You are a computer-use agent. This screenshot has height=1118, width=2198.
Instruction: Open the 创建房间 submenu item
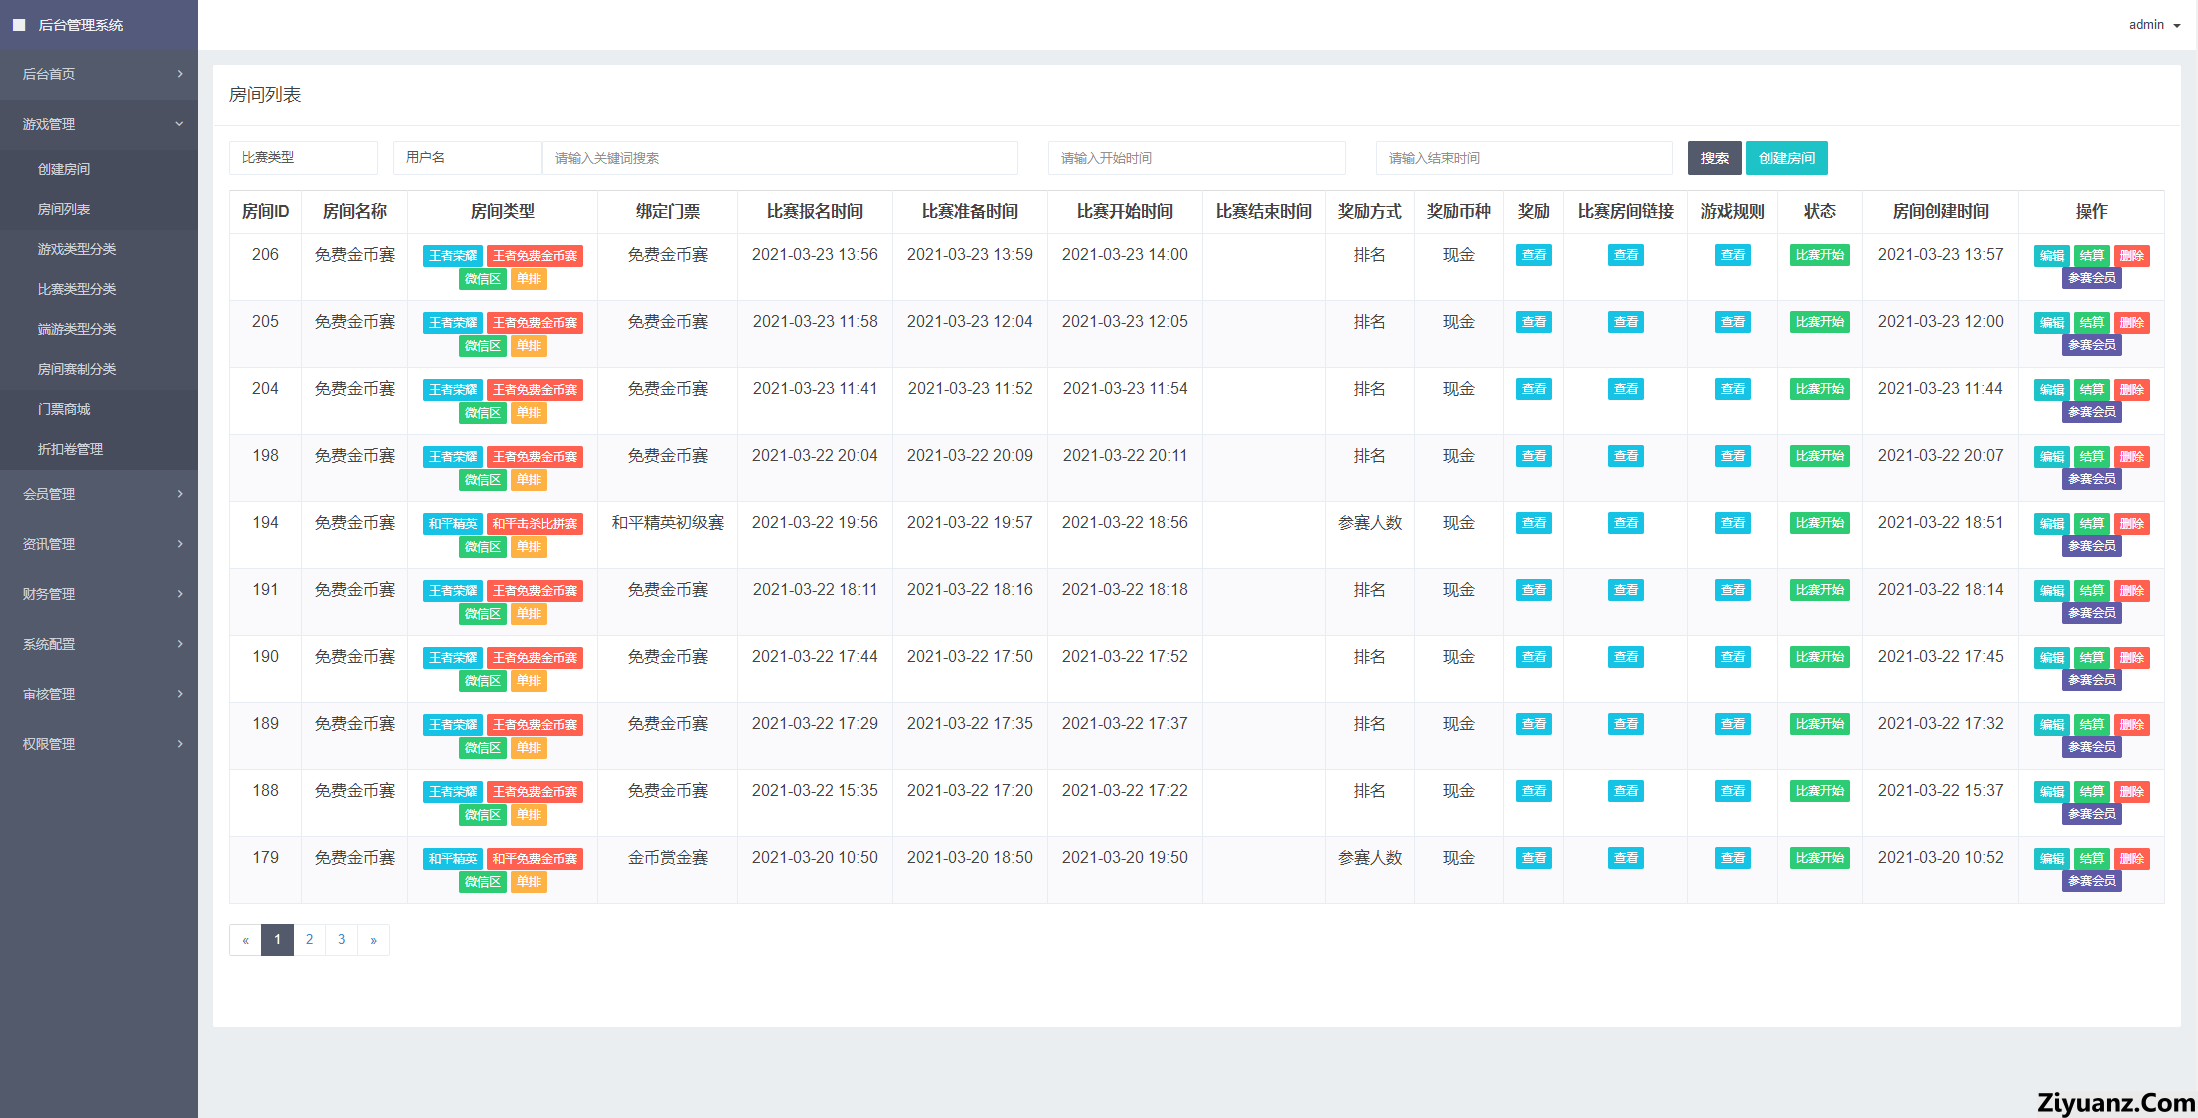tap(64, 169)
